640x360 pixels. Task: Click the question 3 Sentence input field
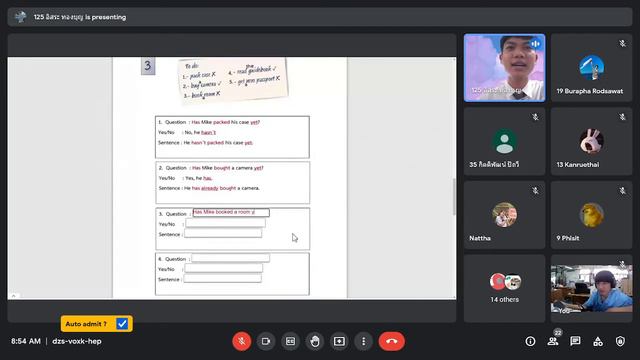pyautogui.click(x=223, y=233)
